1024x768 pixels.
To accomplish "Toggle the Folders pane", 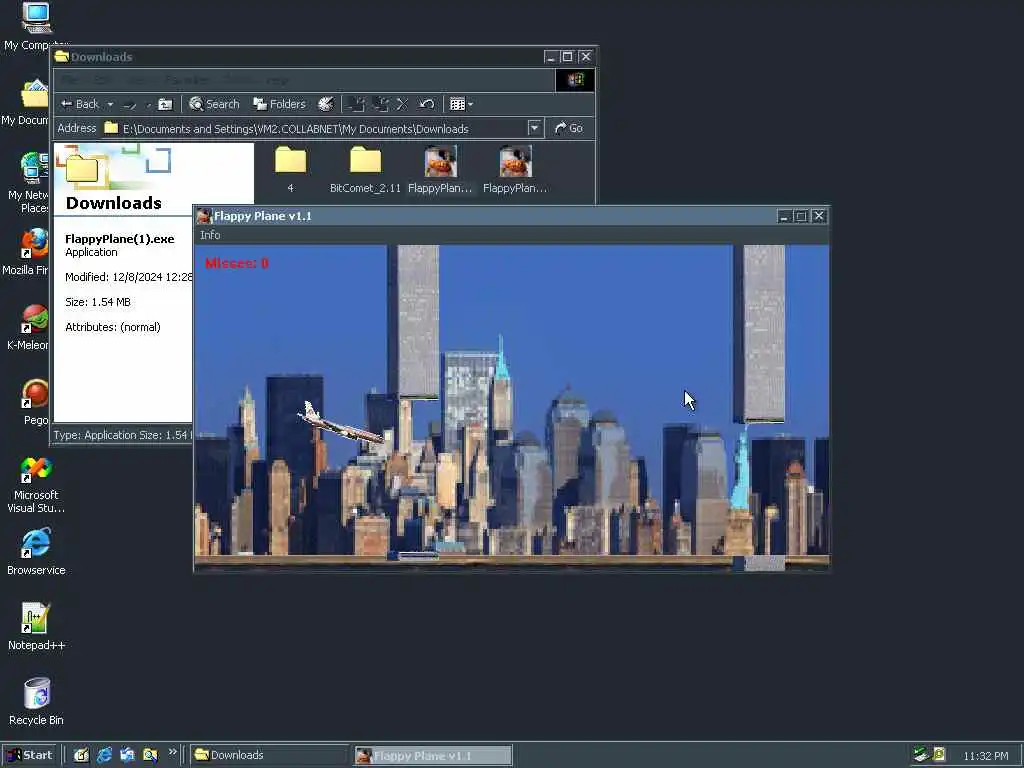I will [280, 104].
